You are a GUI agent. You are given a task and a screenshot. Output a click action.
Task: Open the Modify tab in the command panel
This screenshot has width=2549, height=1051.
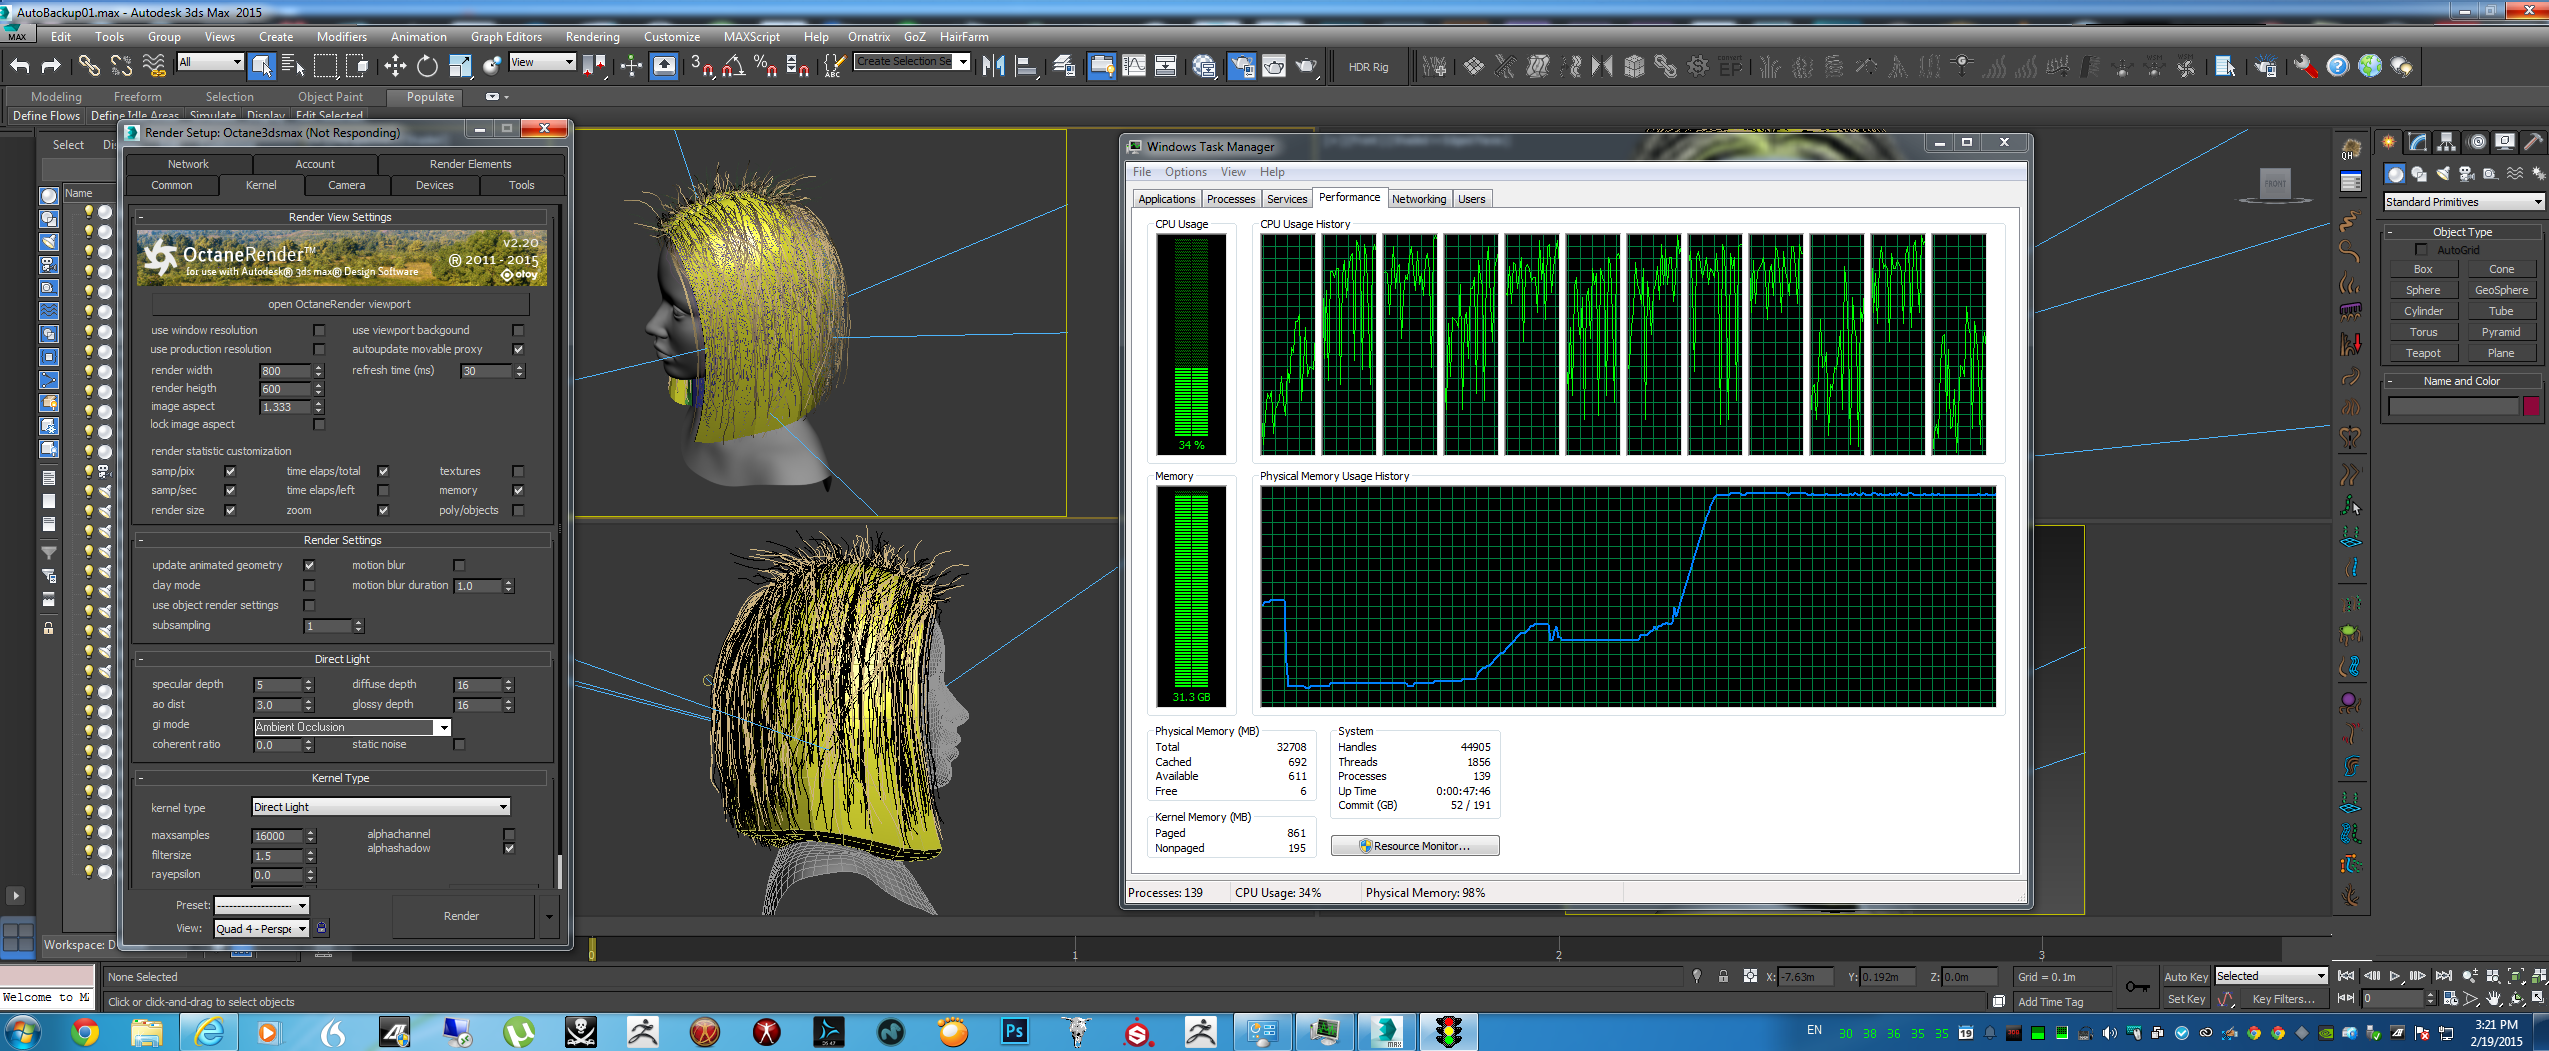click(x=2417, y=142)
